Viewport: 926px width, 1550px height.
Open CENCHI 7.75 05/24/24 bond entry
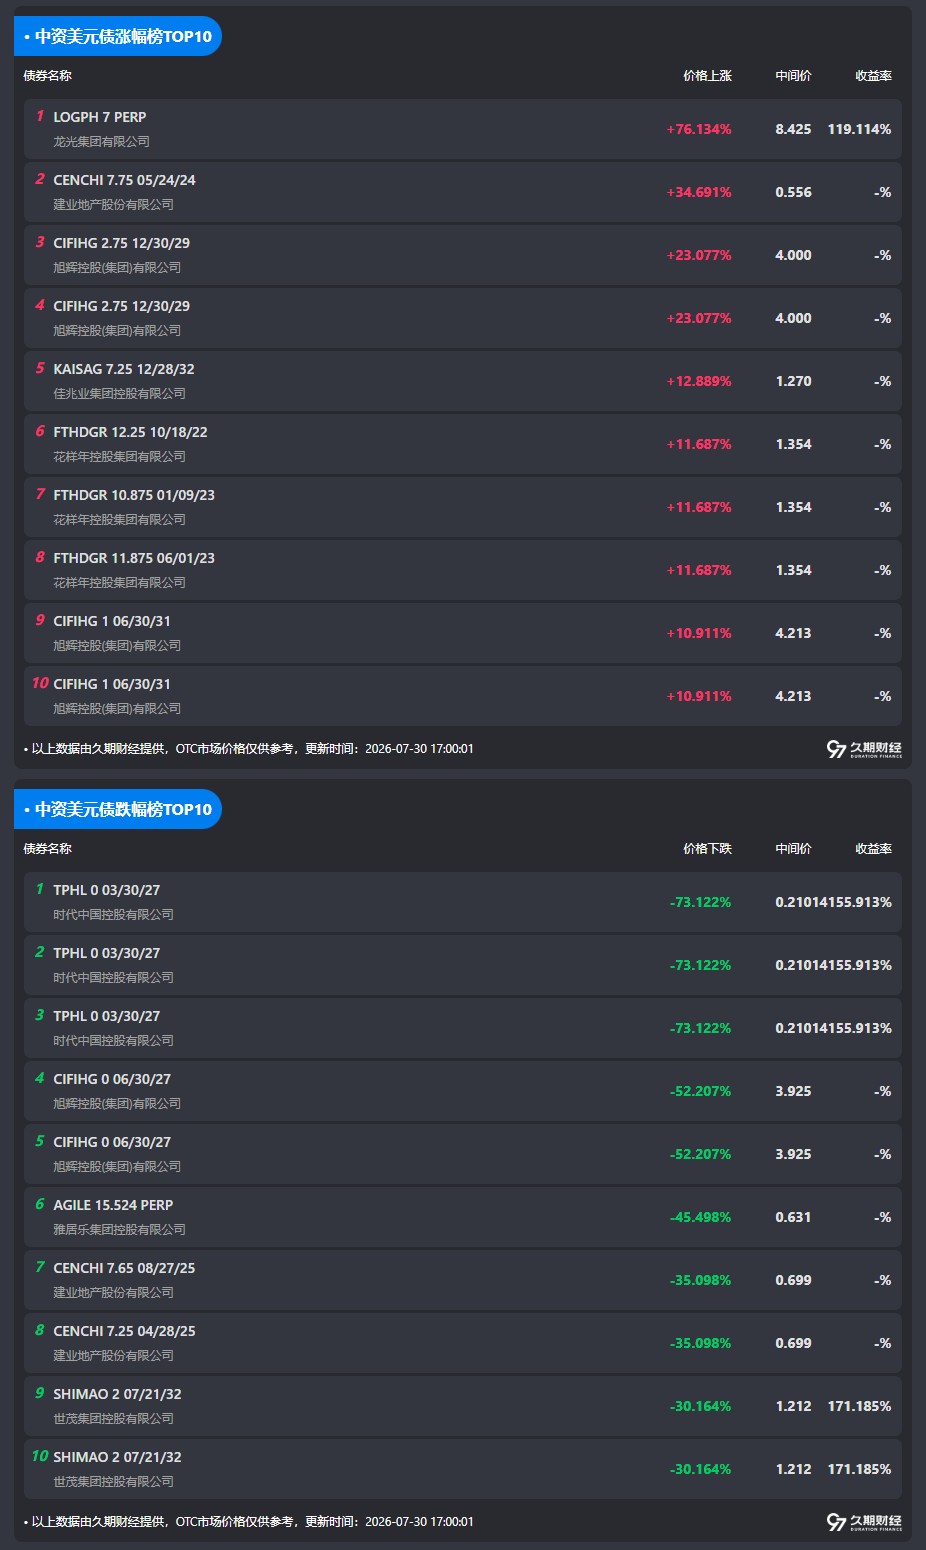pyautogui.click(x=463, y=192)
